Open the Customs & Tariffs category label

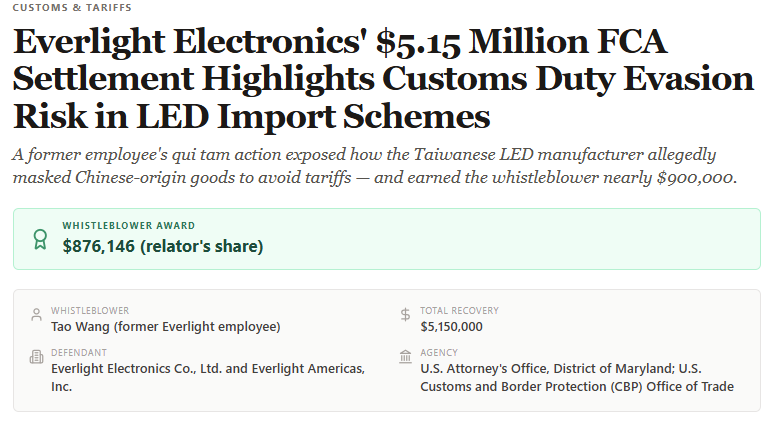[x=72, y=7]
